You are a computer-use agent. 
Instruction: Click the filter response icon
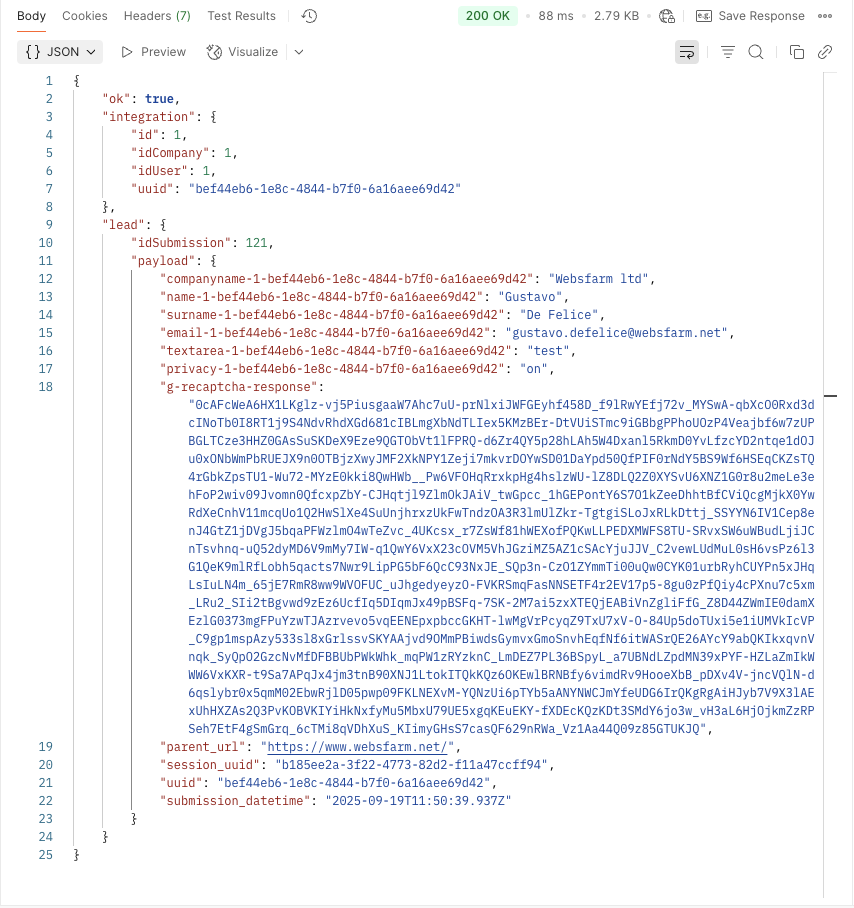point(728,52)
